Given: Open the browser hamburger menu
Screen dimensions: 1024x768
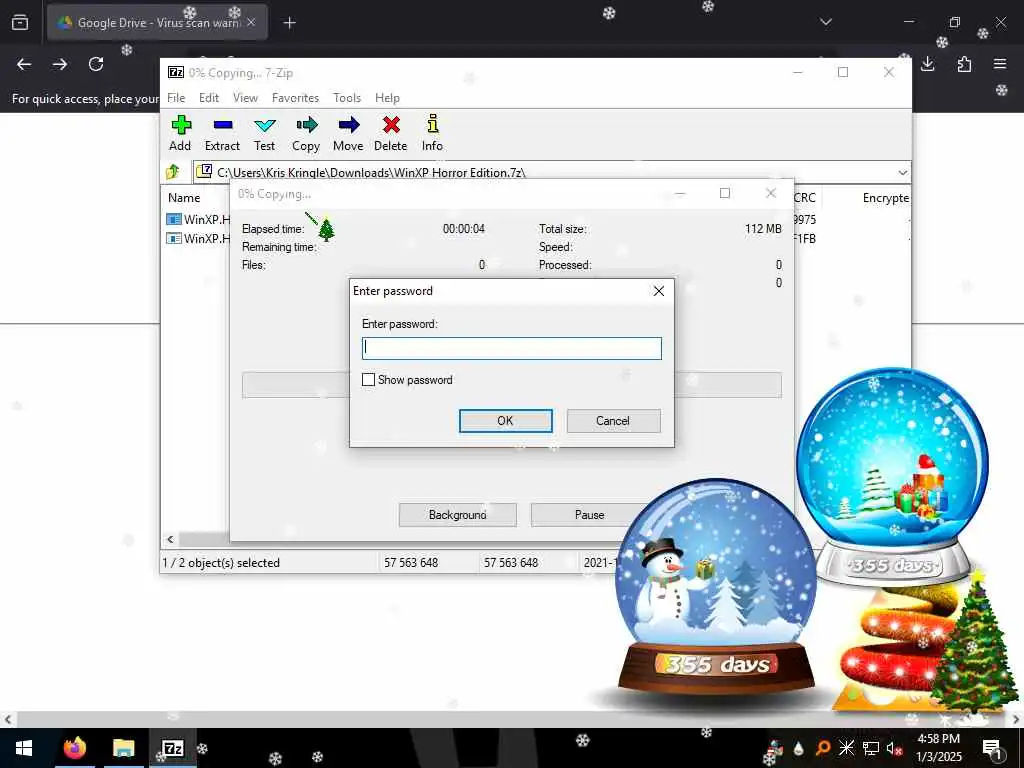Looking at the screenshot, I should point(1000,64).
